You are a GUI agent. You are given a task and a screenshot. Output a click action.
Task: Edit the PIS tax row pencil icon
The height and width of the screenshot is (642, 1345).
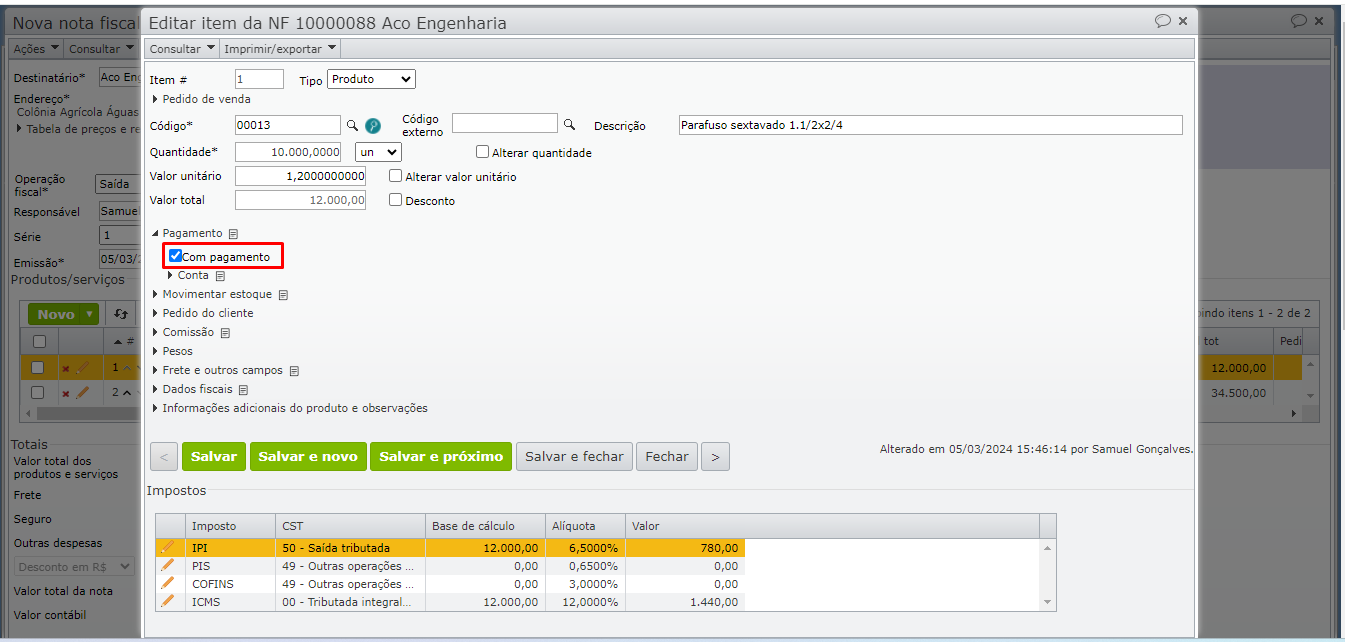point(168,565)
